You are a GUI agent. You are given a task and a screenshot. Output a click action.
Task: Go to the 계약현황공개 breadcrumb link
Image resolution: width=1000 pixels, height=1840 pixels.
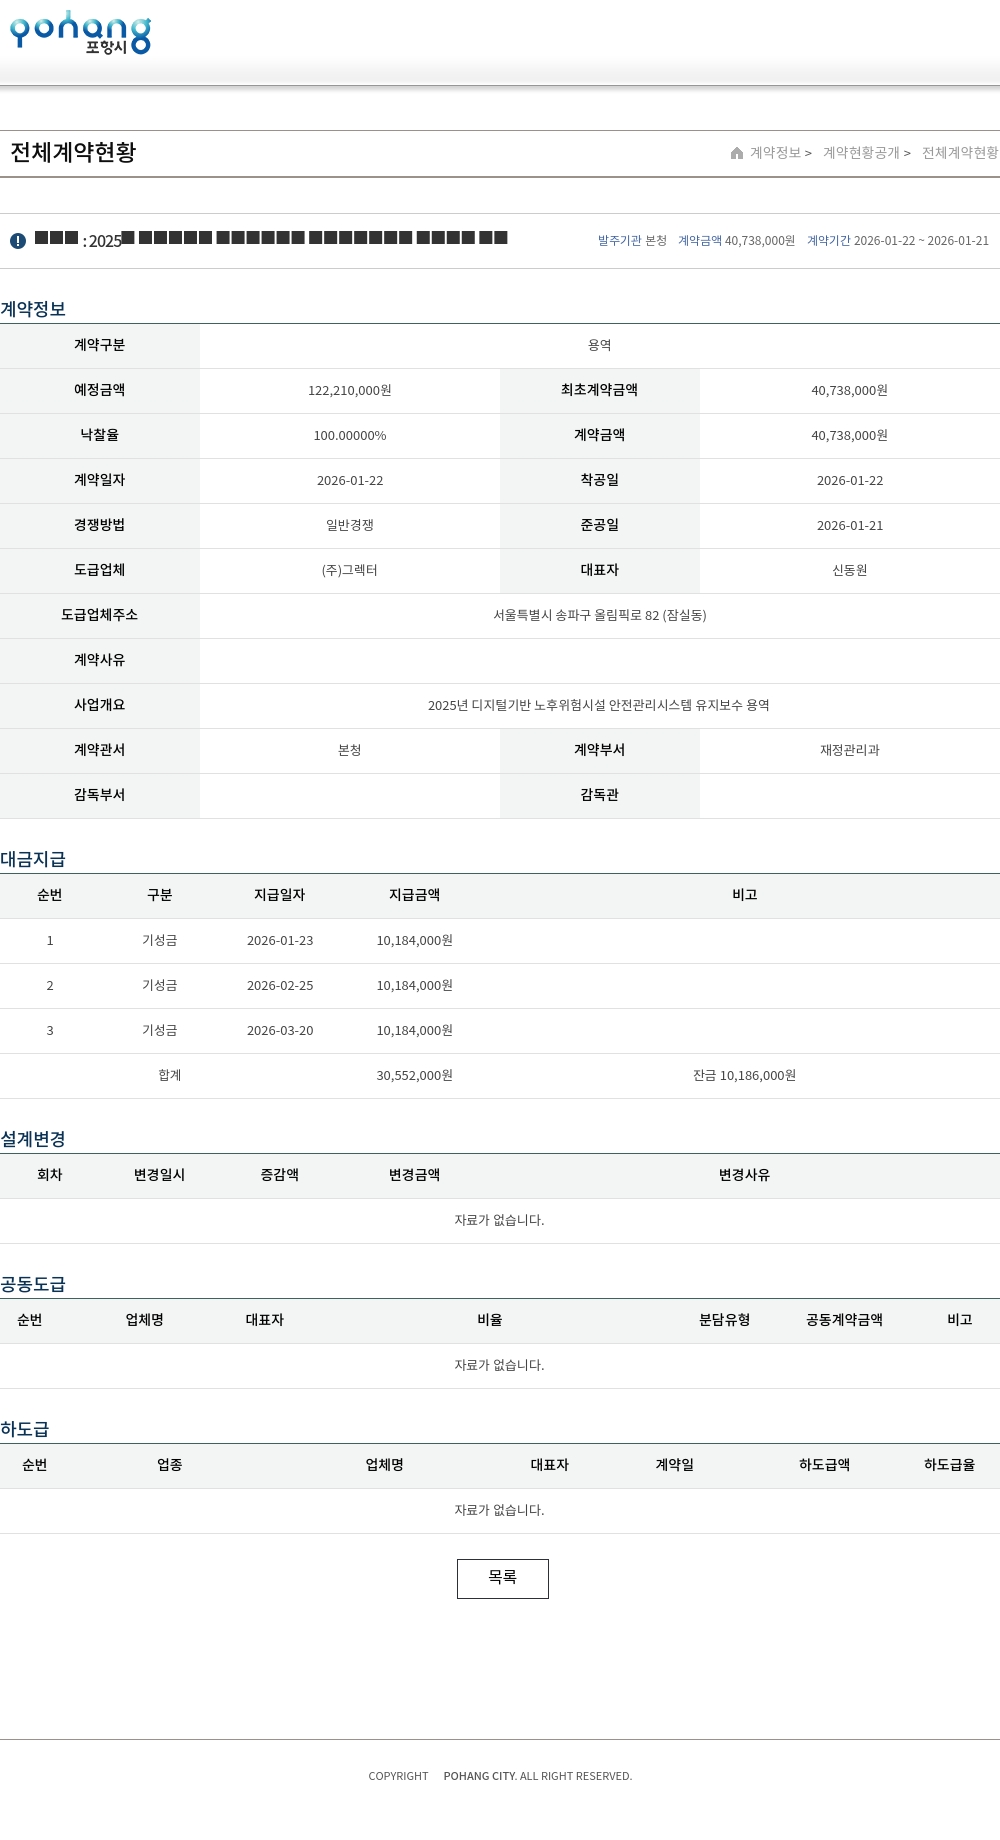tap(861, 153)
